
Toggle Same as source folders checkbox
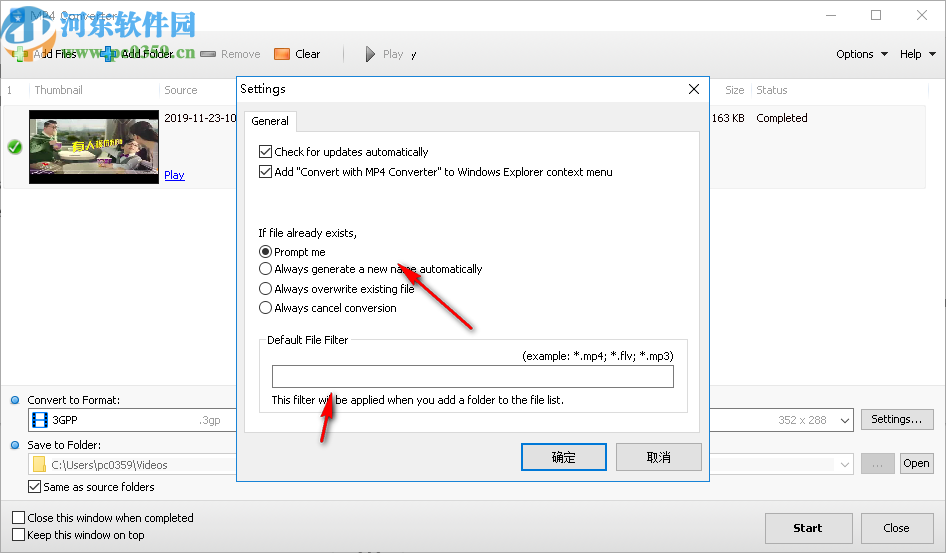tap(34, 487)
